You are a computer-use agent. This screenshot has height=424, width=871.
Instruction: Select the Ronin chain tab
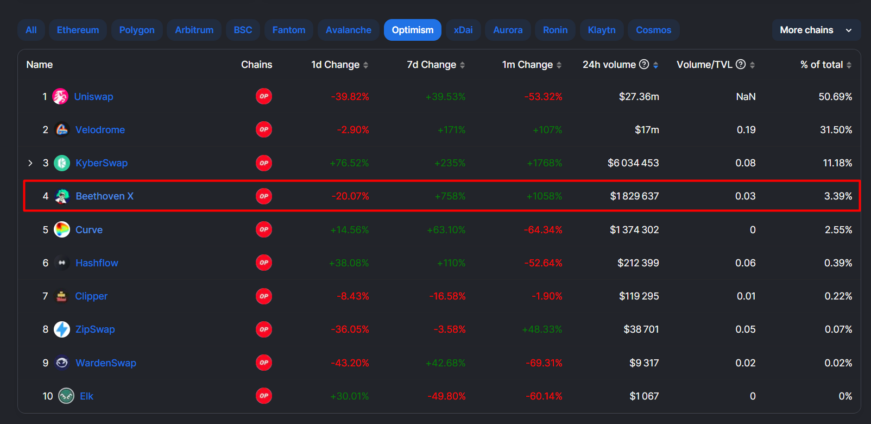point(555,30)
